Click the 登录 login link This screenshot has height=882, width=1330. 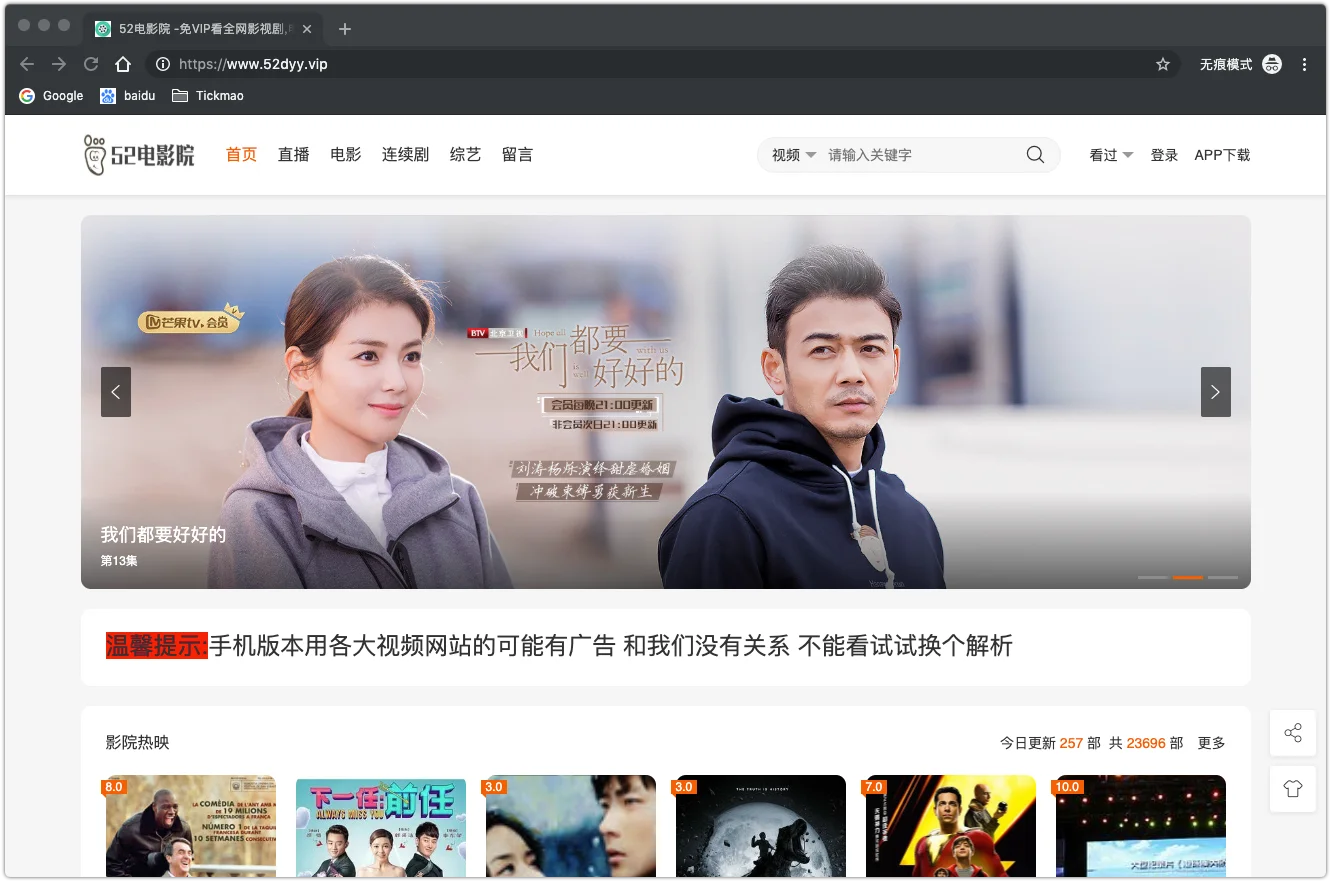(x=1164, y=155)
